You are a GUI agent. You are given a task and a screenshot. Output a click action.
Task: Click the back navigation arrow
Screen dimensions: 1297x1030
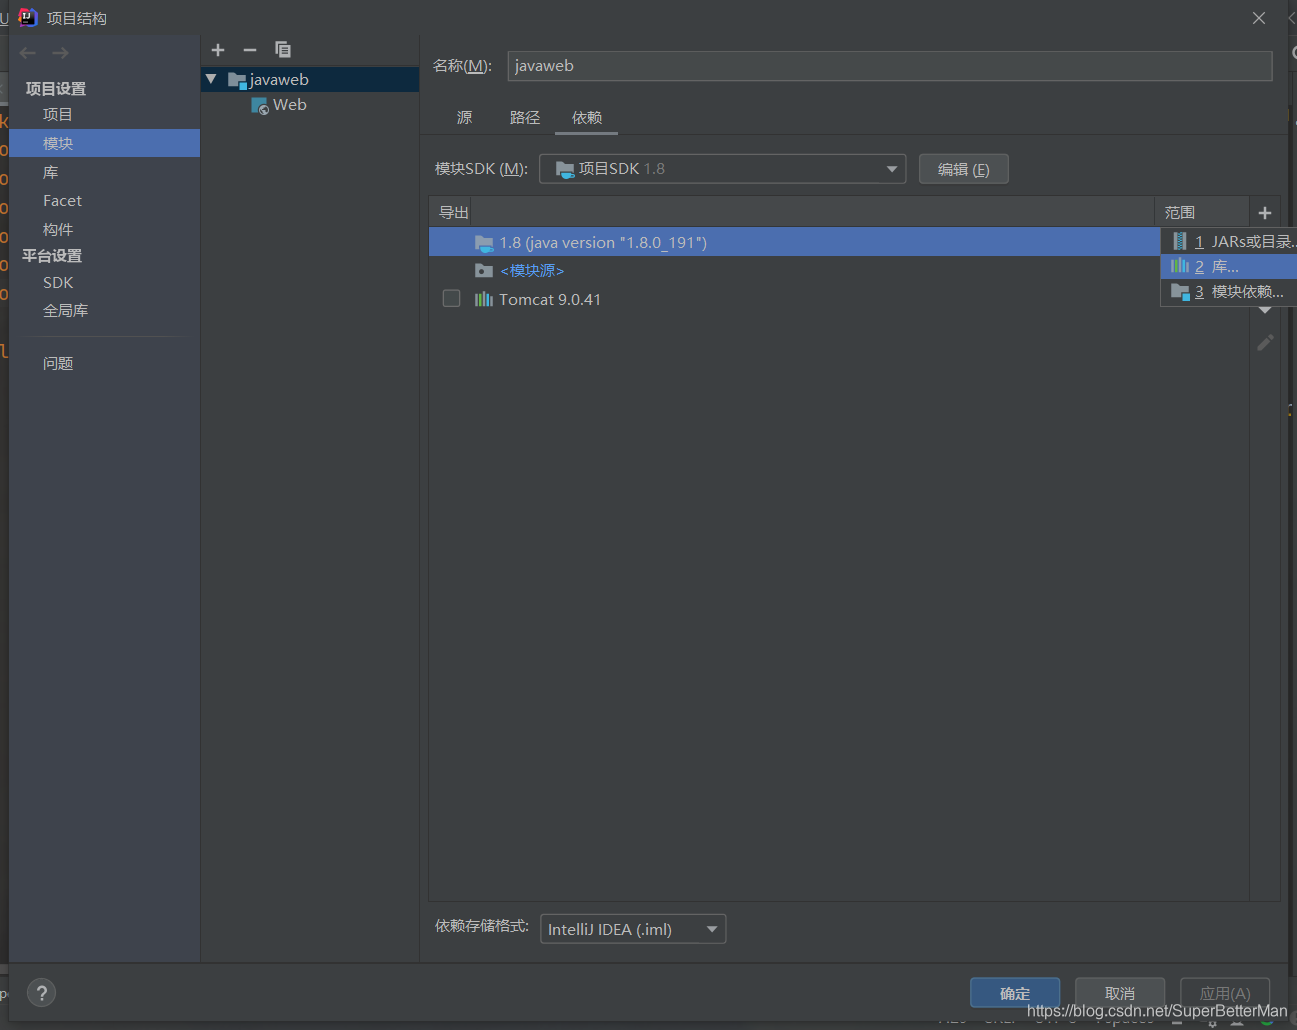pyautogui.click(x=28, y=53)
